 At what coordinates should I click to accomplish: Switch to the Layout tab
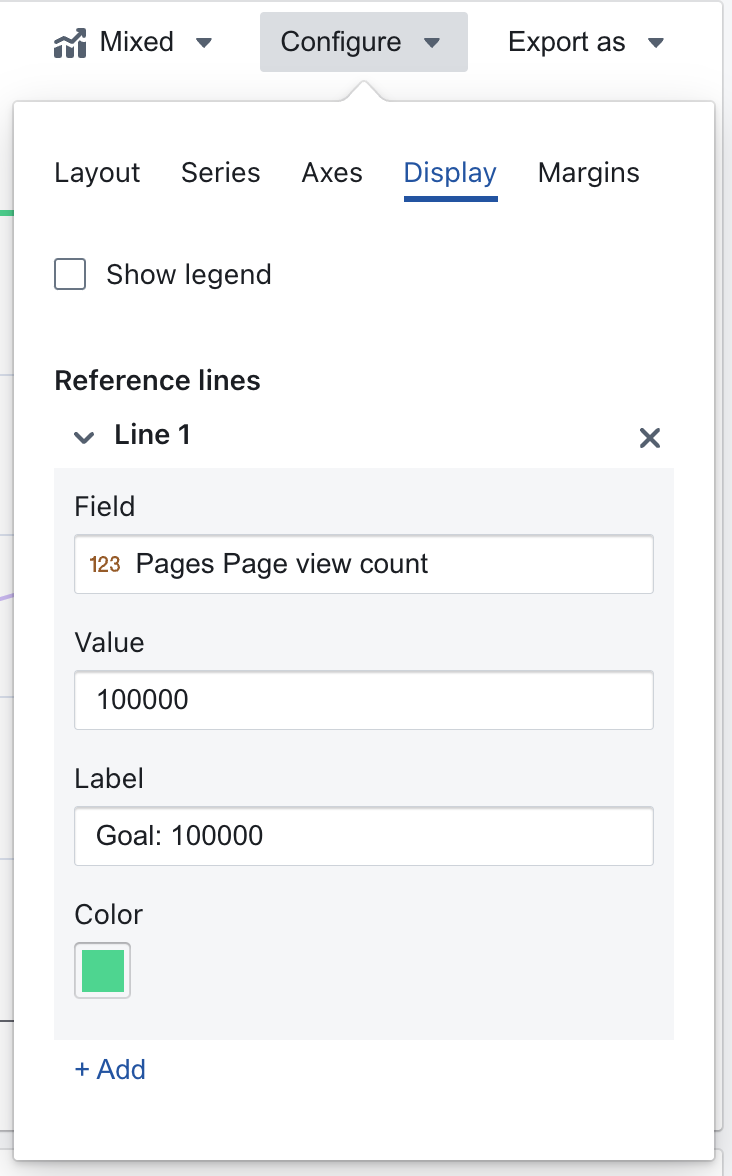click(x=97, y=172)
